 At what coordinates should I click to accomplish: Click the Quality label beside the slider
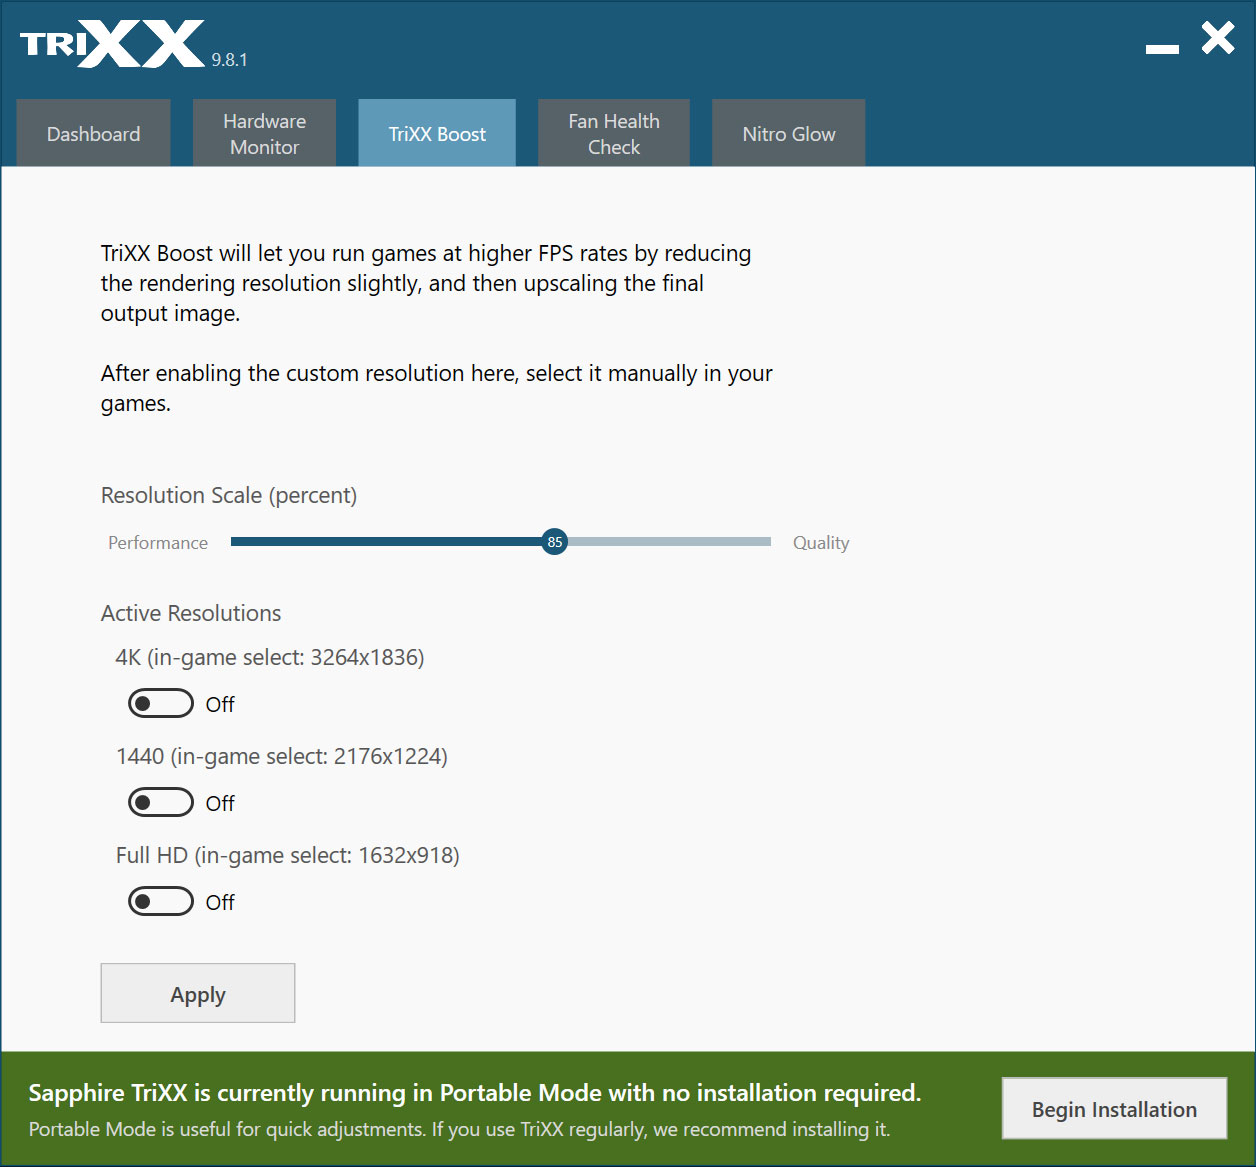(821, 543)
